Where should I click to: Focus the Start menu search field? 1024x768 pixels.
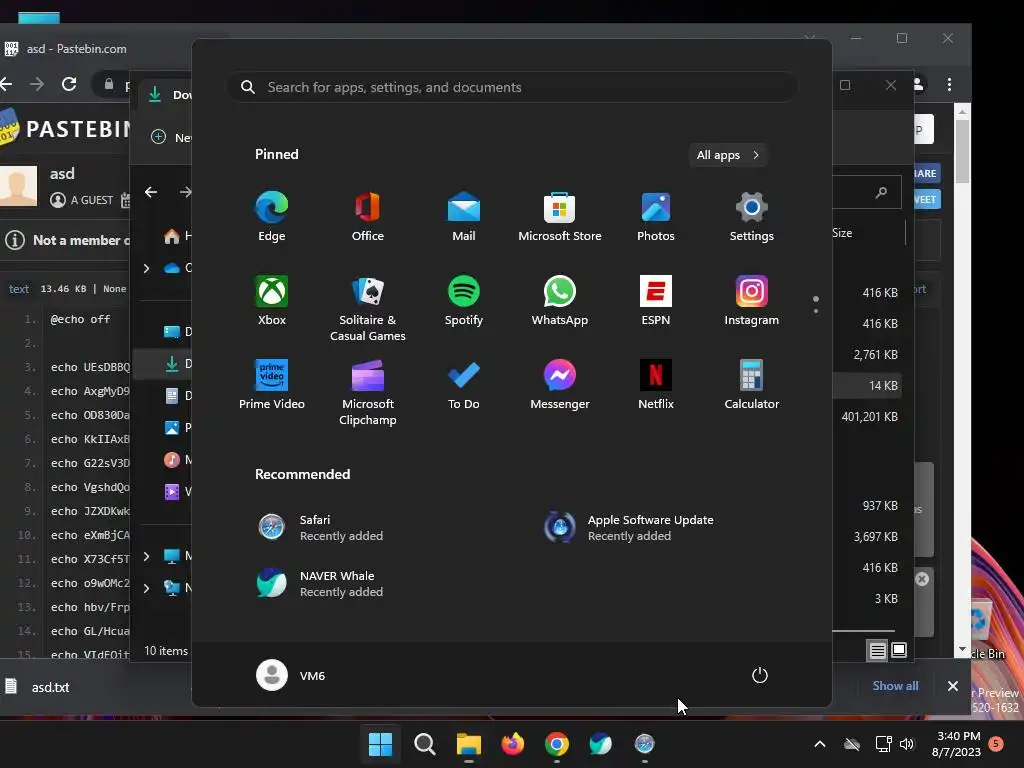tap(512, 88)
